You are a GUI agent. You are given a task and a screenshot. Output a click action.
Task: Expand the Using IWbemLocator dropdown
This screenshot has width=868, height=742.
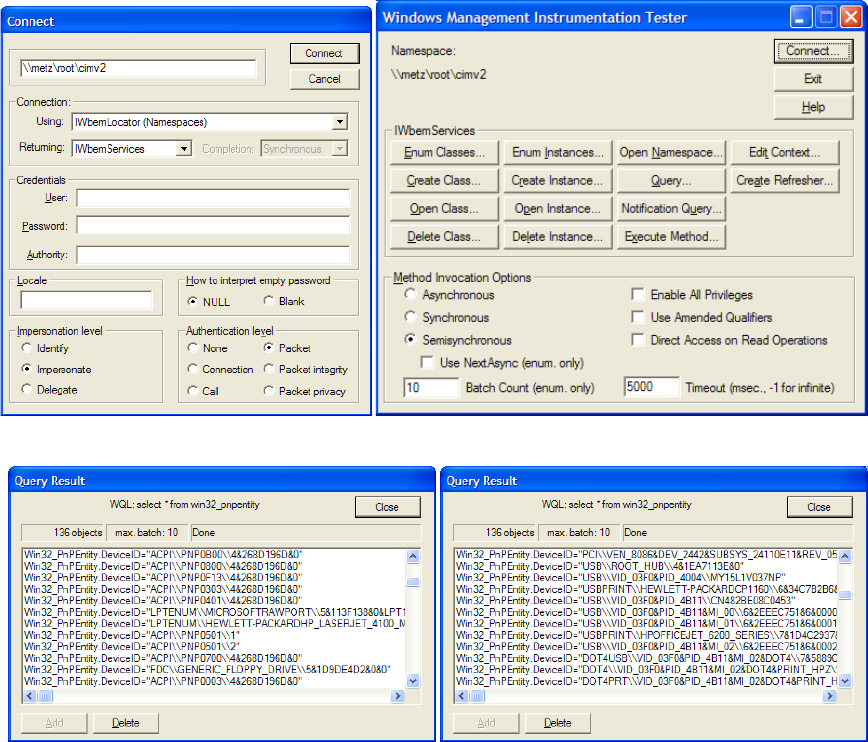point(340,122)
